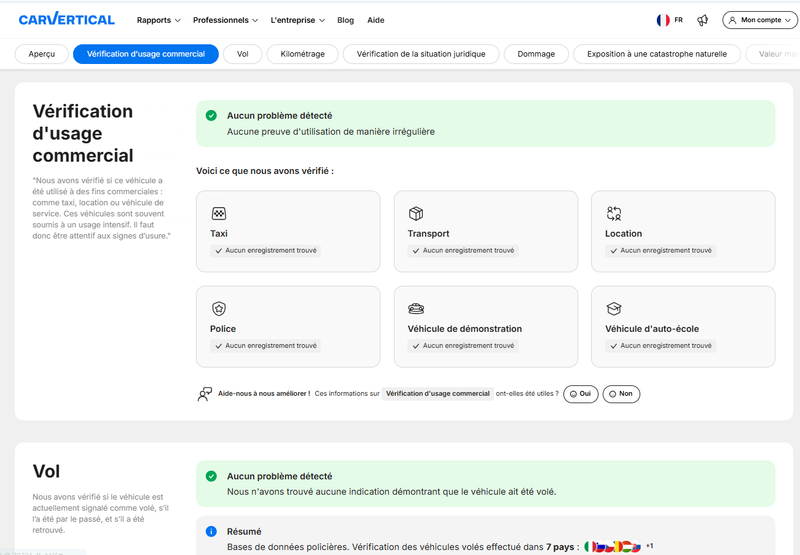Click the Taxi check icon
Screen dimensions: 800x555
(219, 213)
